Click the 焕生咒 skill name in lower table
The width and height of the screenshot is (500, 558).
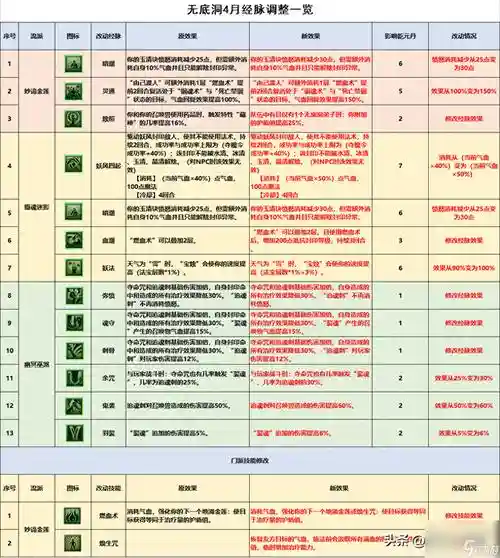click(109, 543)
